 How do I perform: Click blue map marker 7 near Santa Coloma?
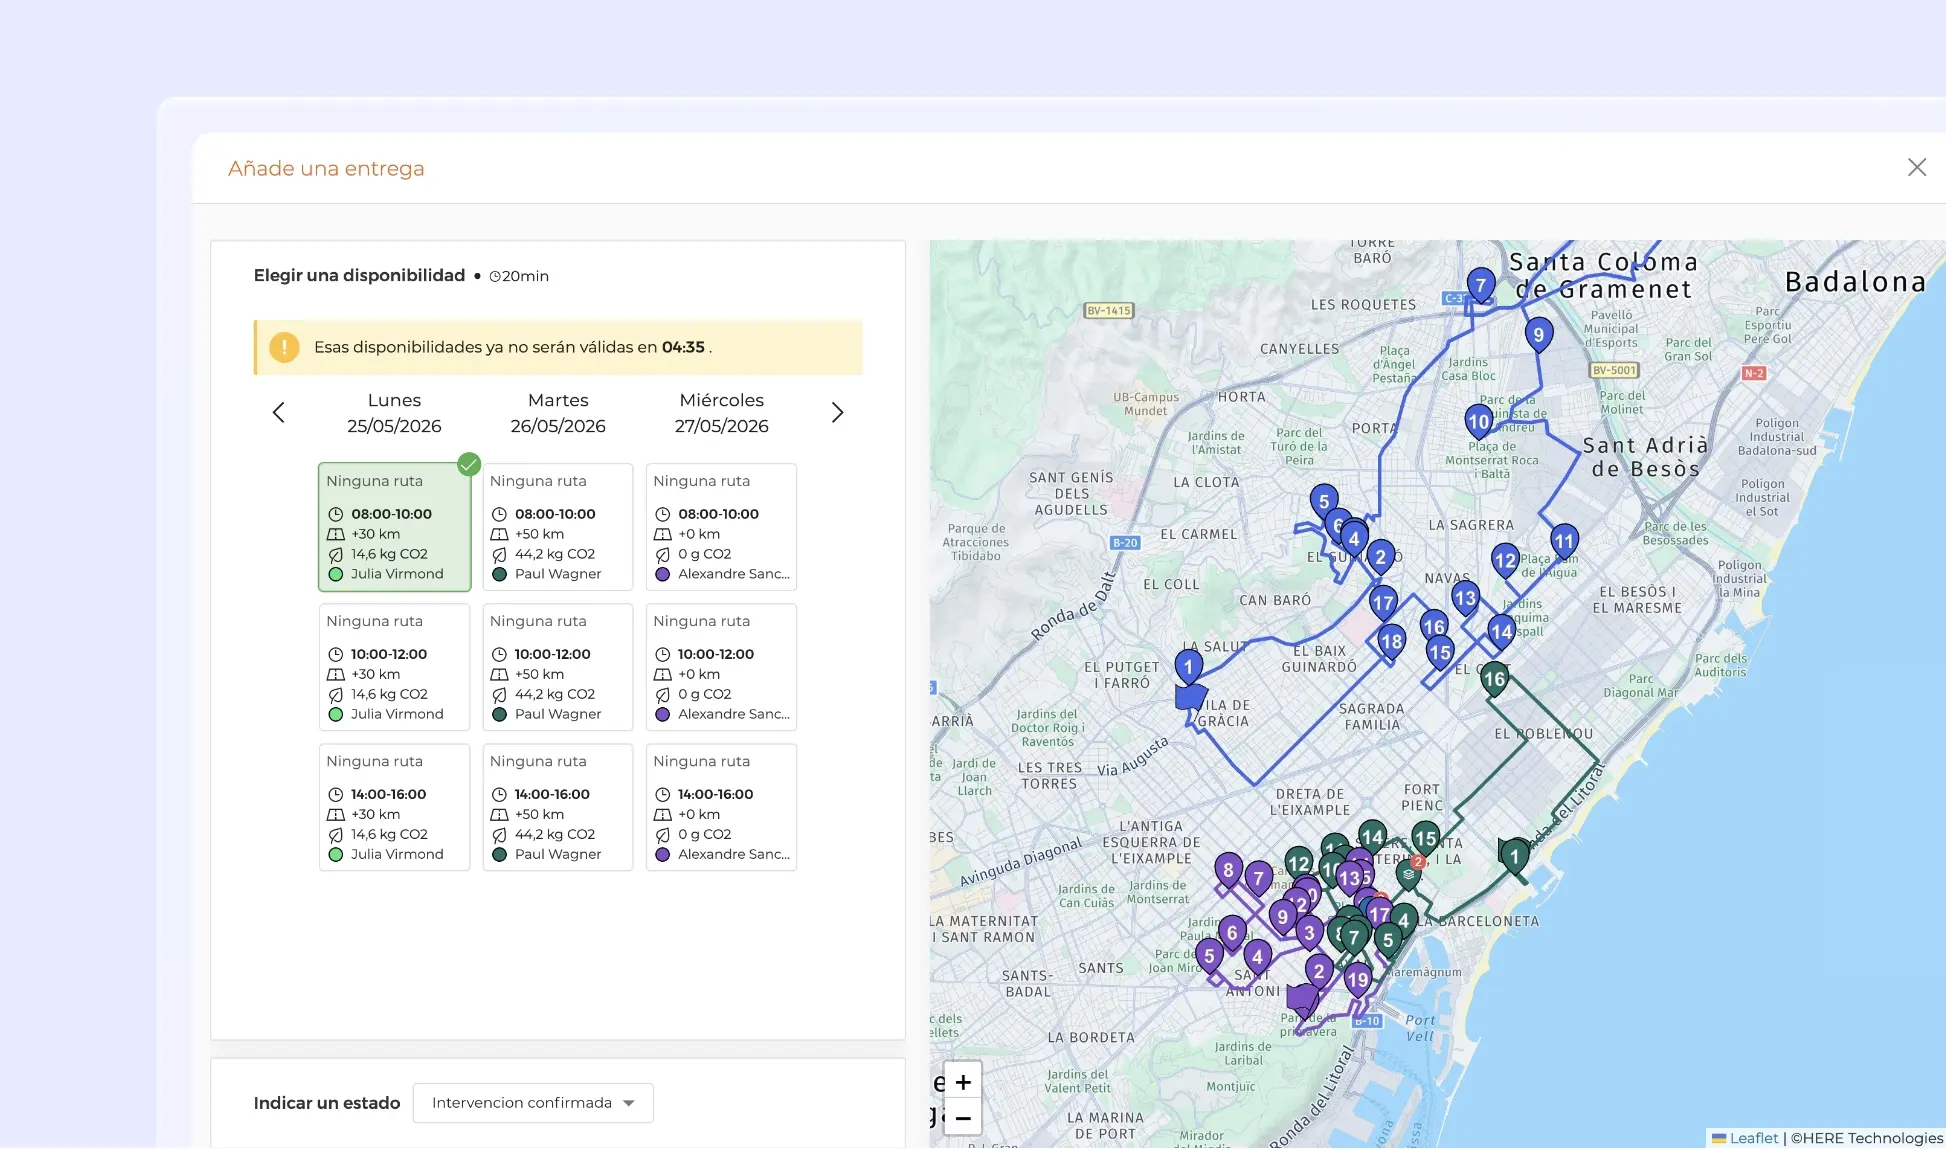tap(1481, 285)
